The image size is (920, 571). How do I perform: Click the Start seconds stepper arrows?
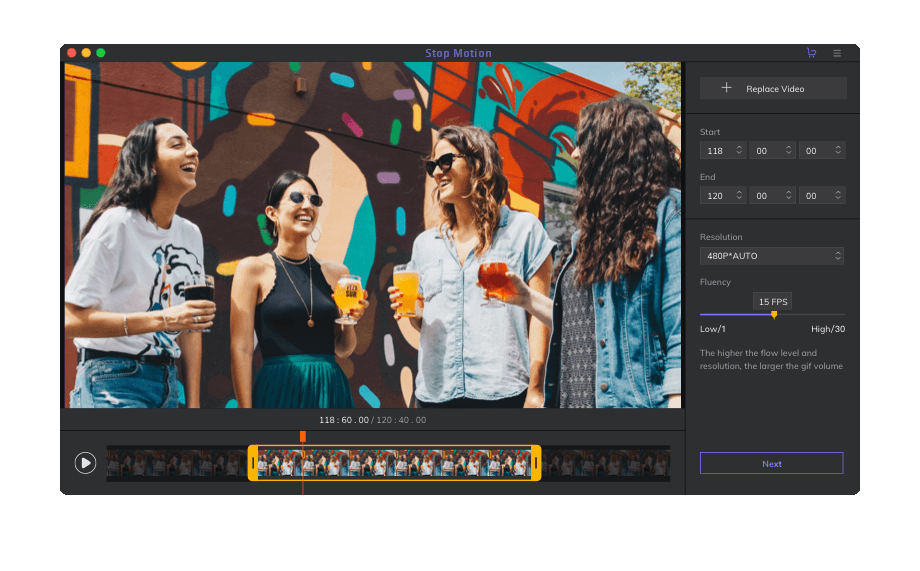(x=837, y=150)
